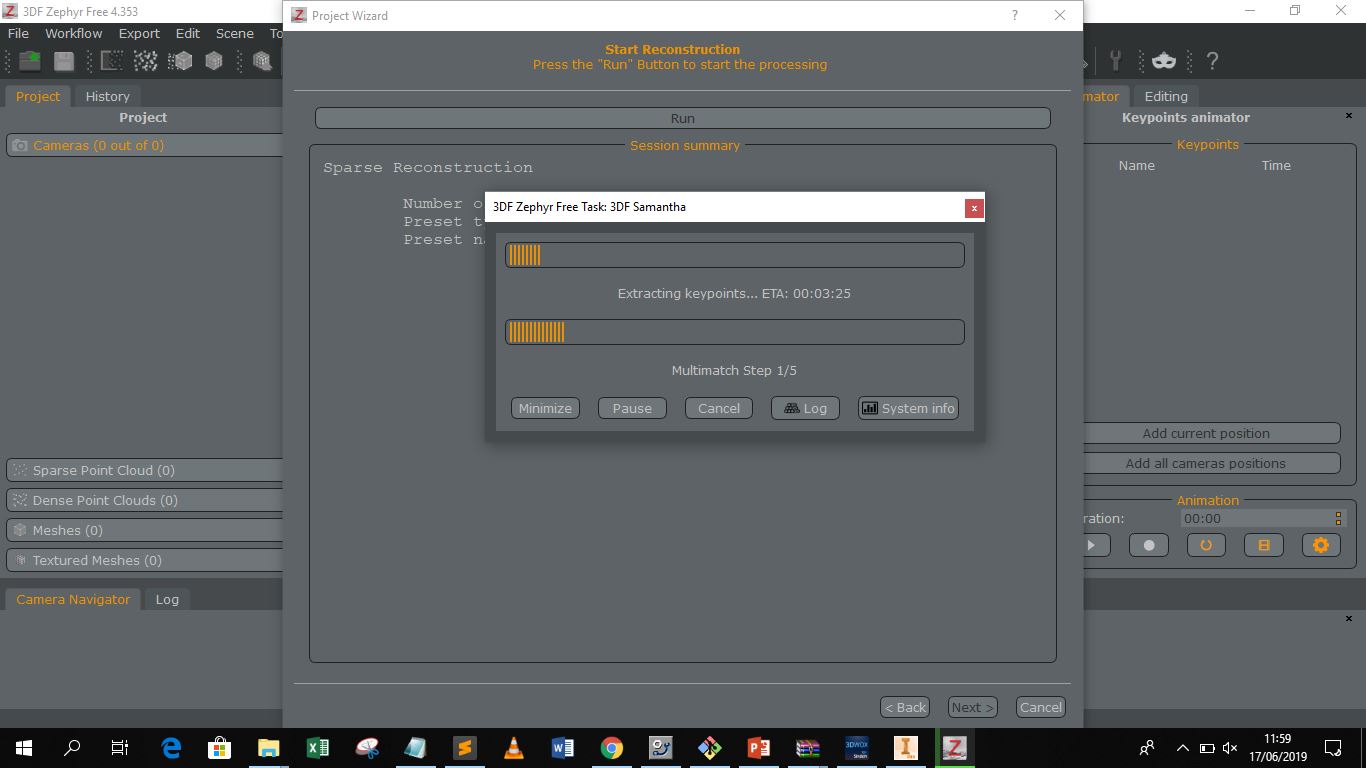Viewport: 1366px width, 768px height.
Task: Close the Camera Navigator bottom panel
Action: point(1349,618)
